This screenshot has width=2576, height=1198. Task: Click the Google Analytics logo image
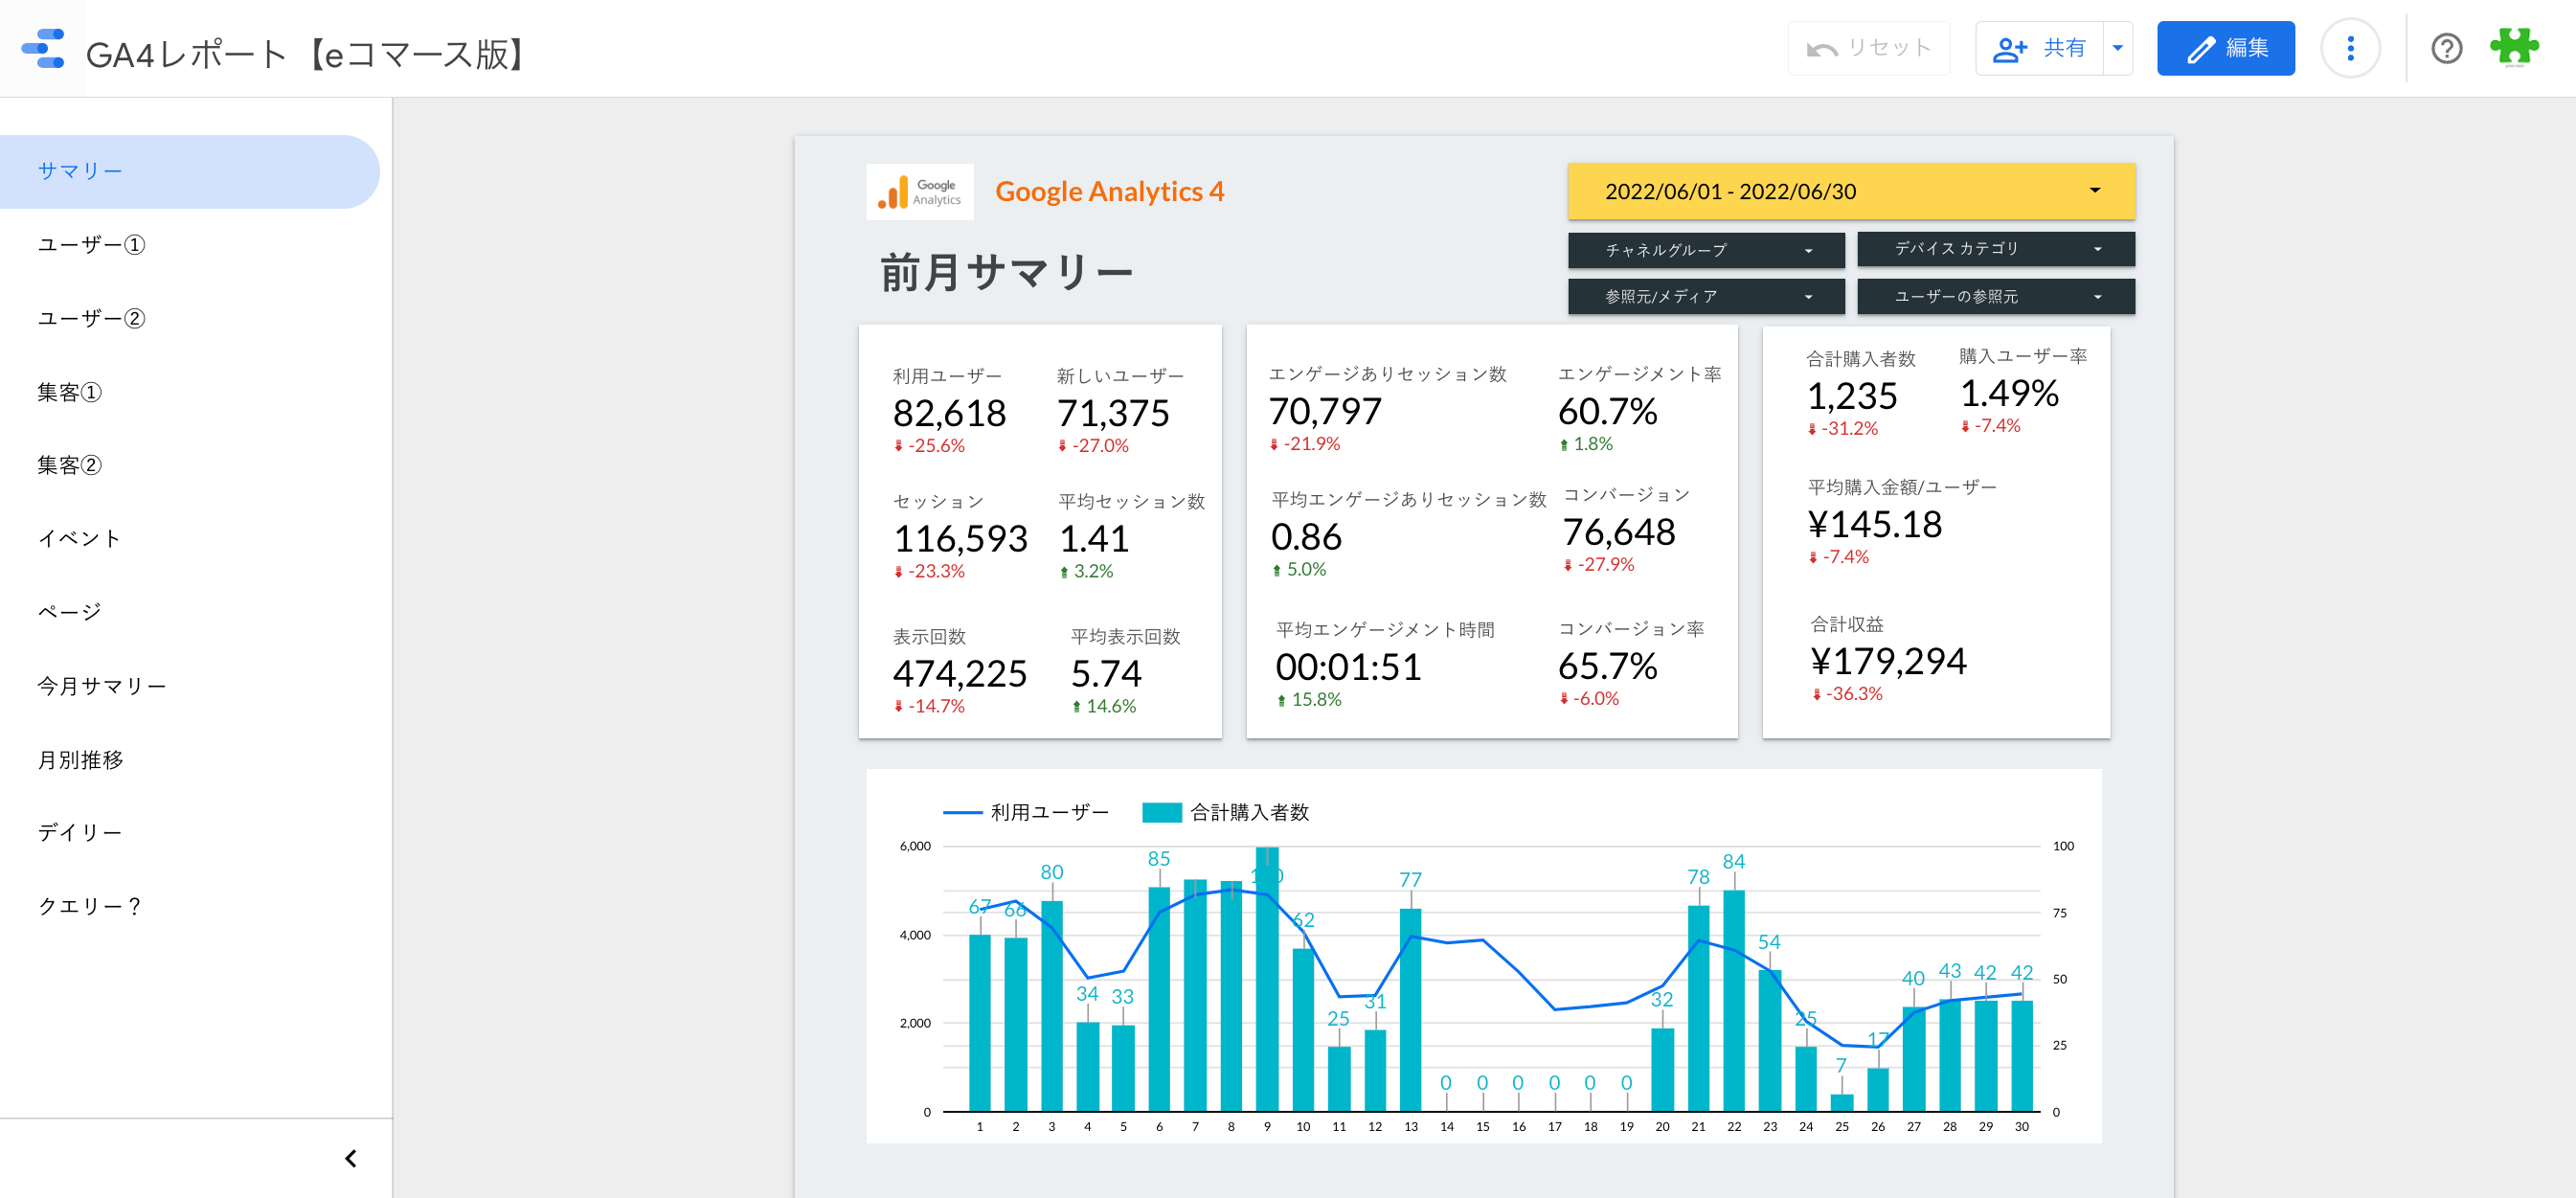tap(920, 191)
